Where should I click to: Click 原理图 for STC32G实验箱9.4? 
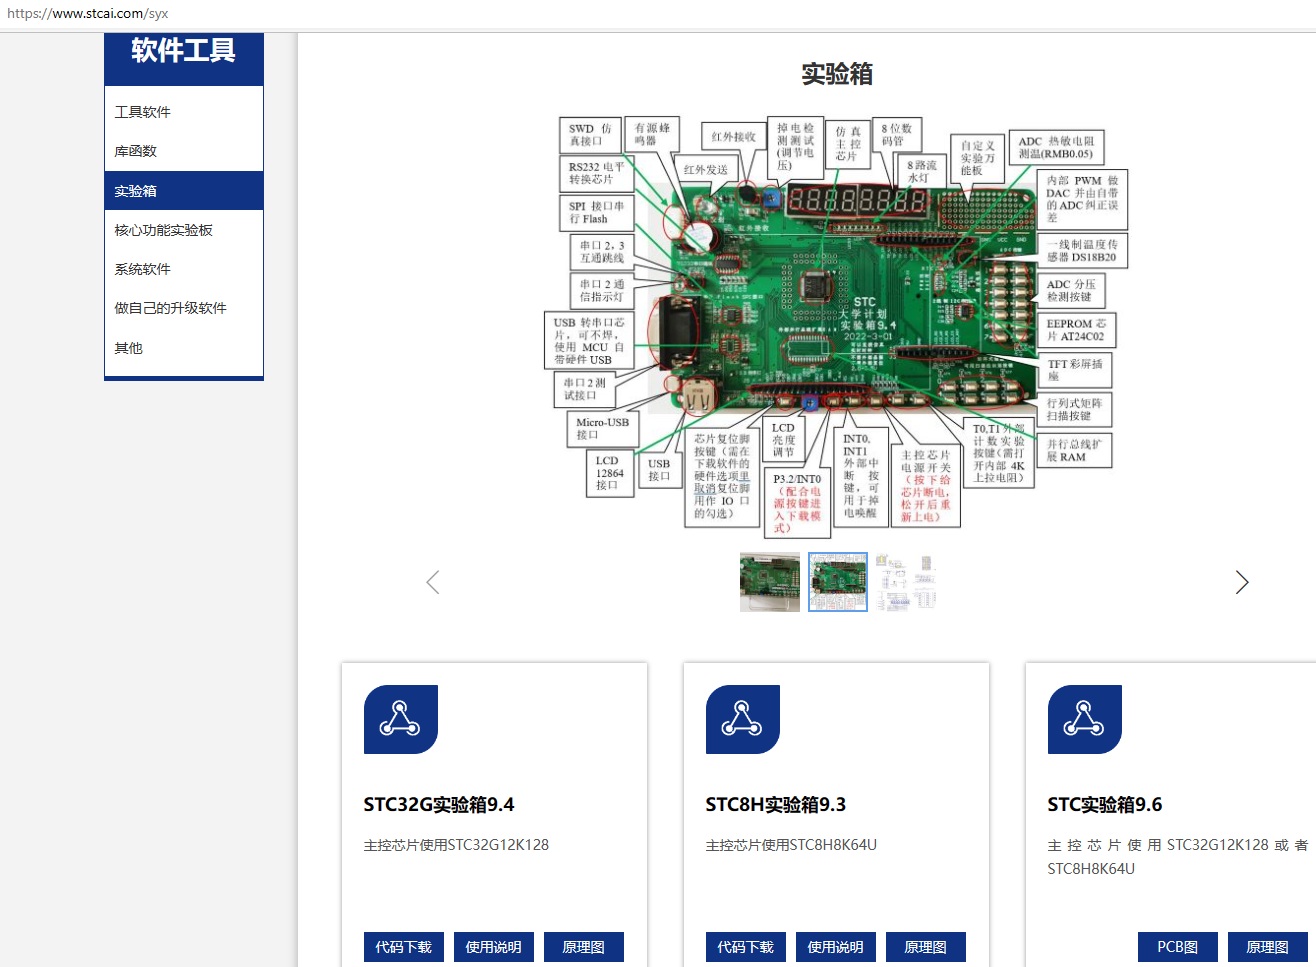(584, 947)
